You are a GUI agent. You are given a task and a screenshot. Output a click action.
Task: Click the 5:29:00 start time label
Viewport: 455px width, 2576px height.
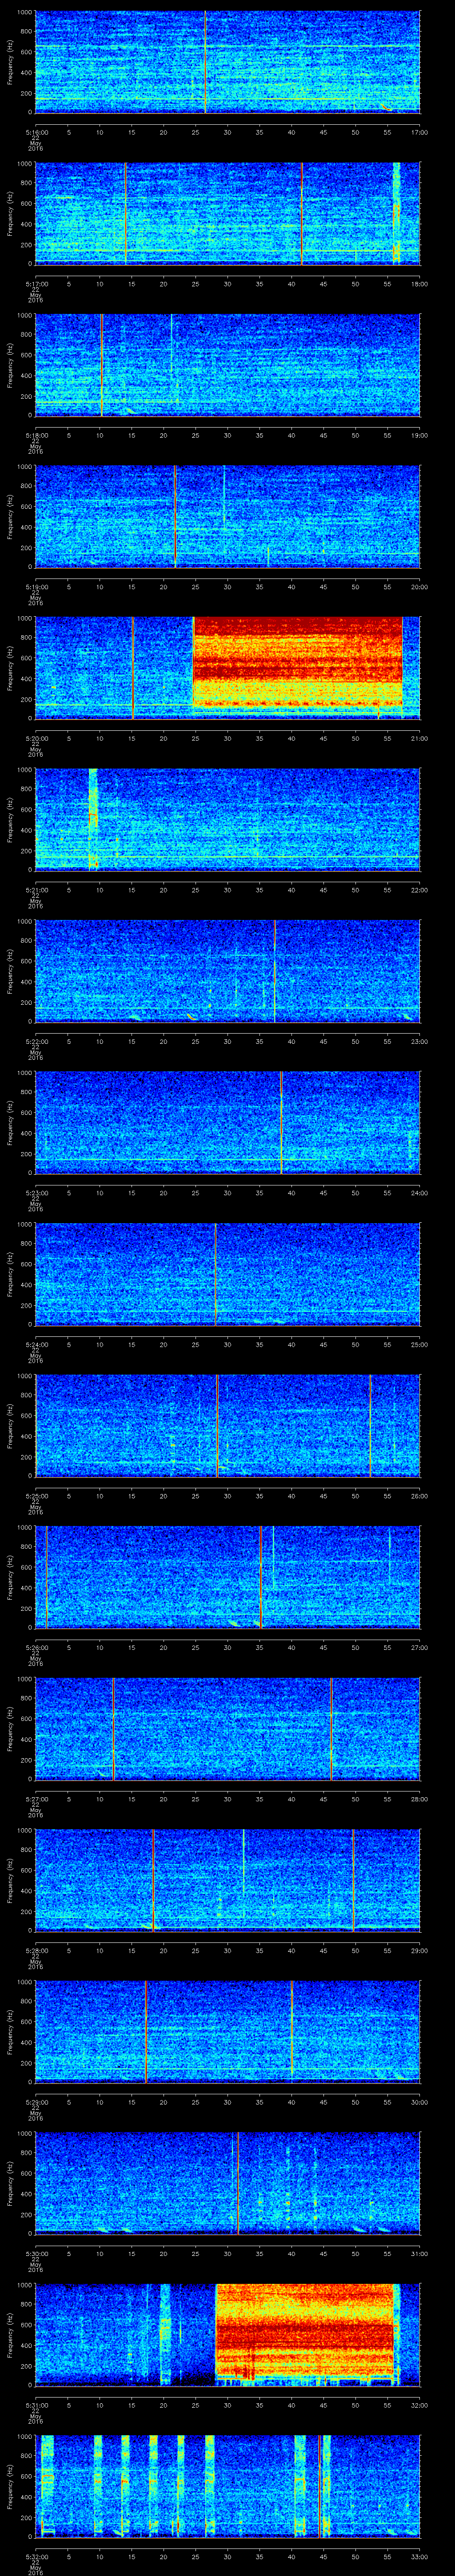tap(36, 2102)
